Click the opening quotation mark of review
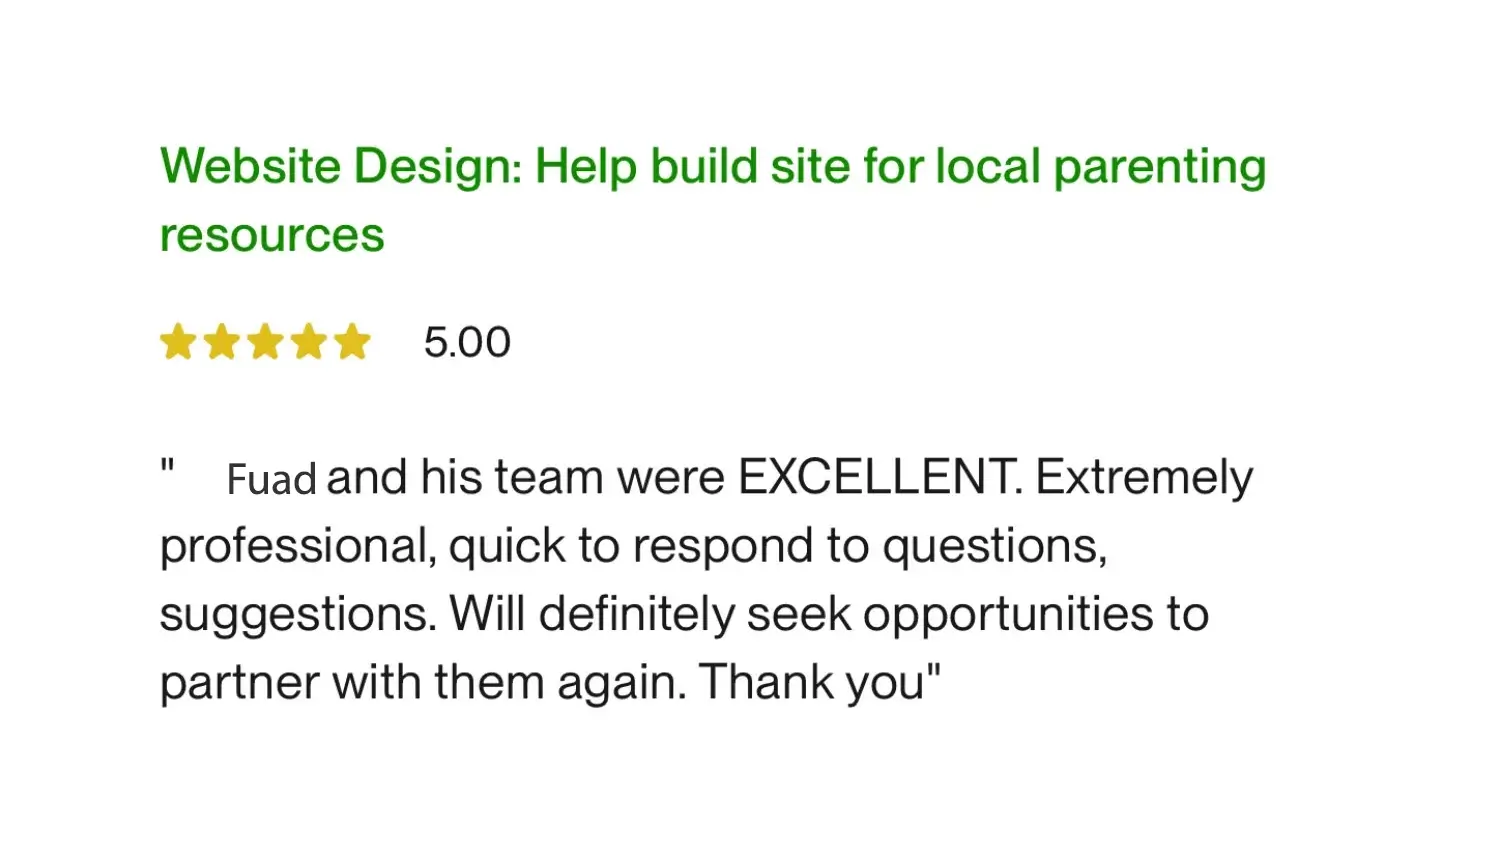 (x=168, y=466)
